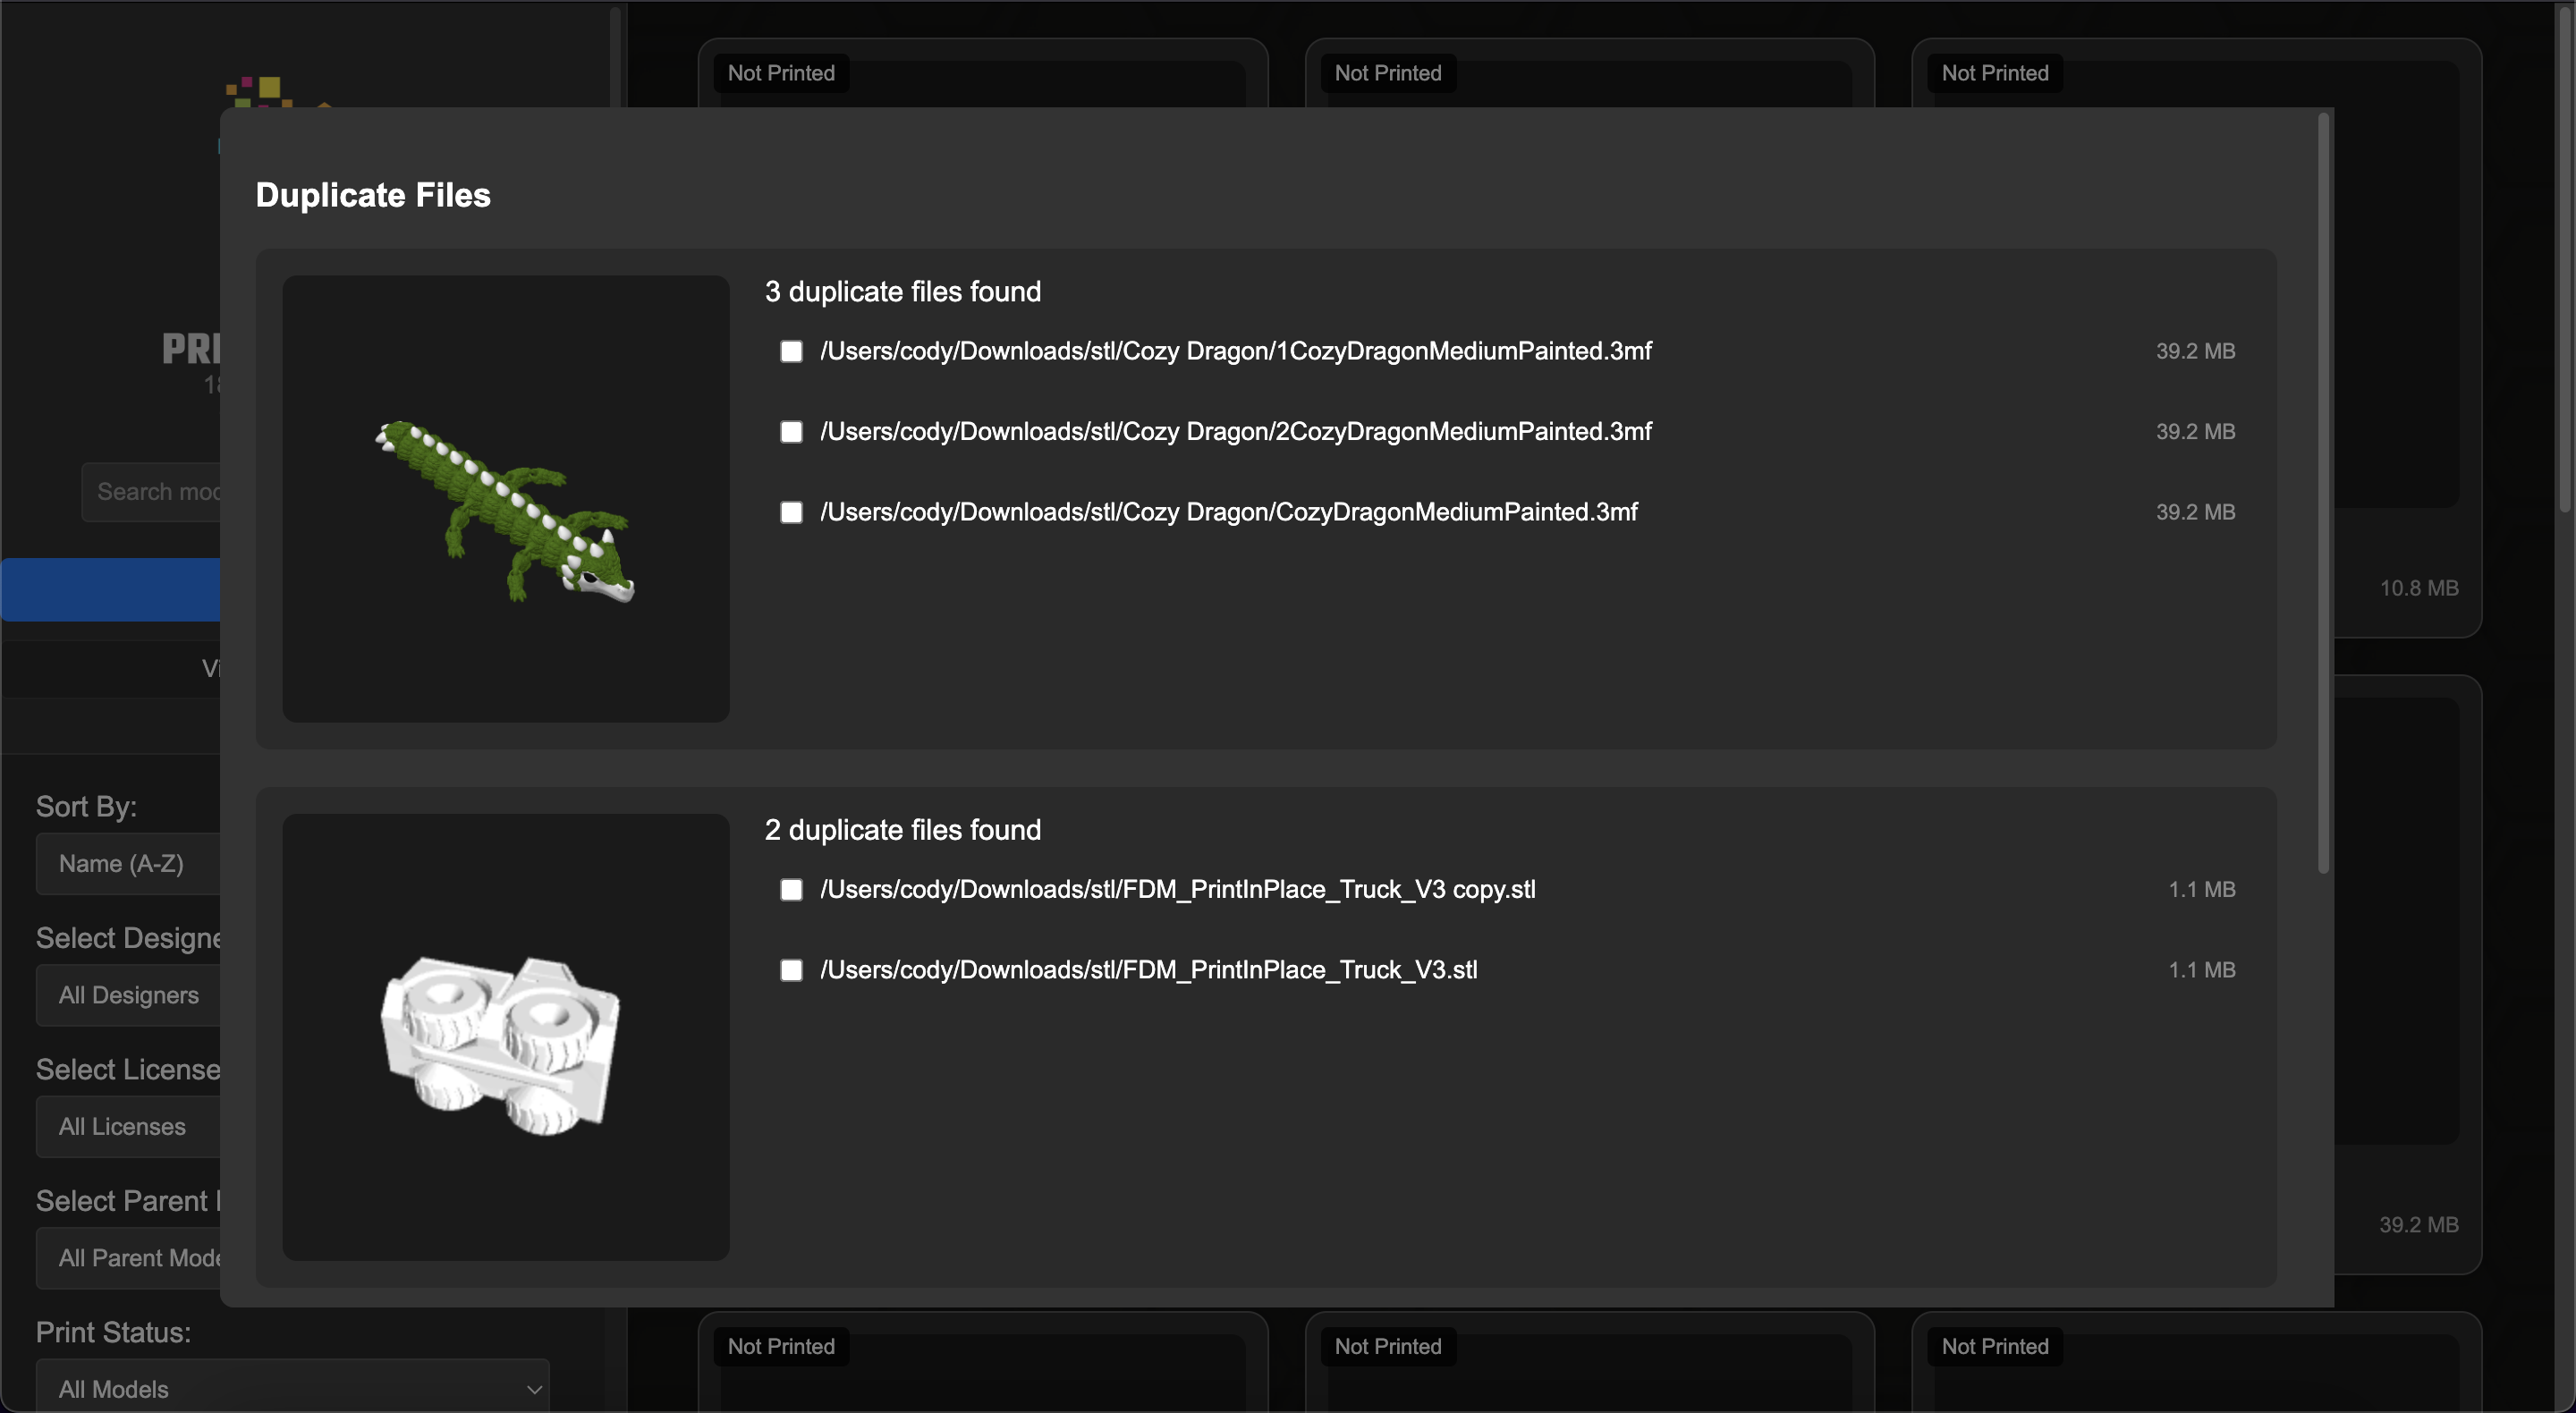This screenshot has height=1413, width=2576.
Task: Click 1.1 MB size of Truck_V3 copy.stl
Action: pyautogui.click(x=2201, y=890)
